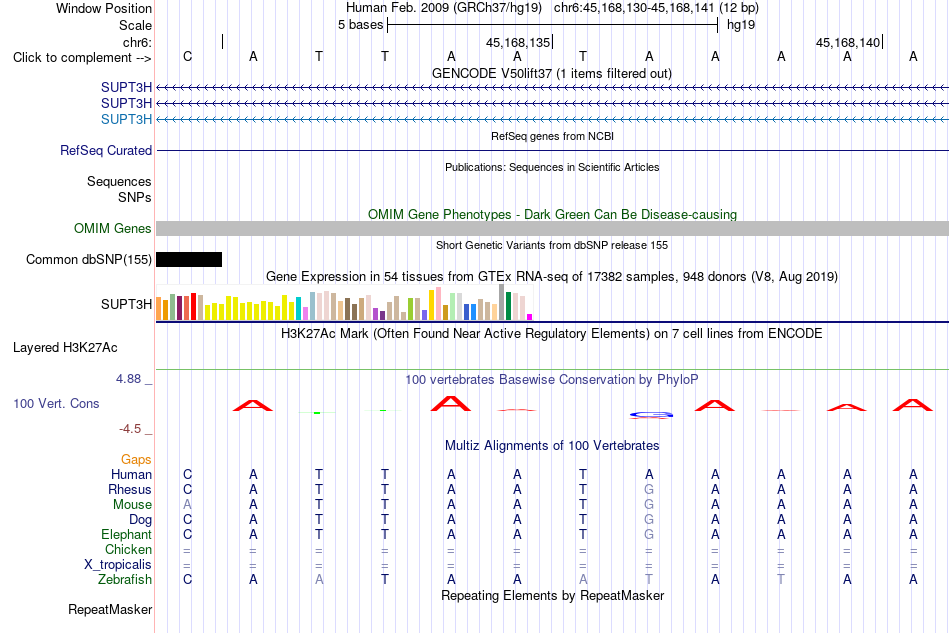Click the magenta bar ending the GTEx chart

click(530, 317)
